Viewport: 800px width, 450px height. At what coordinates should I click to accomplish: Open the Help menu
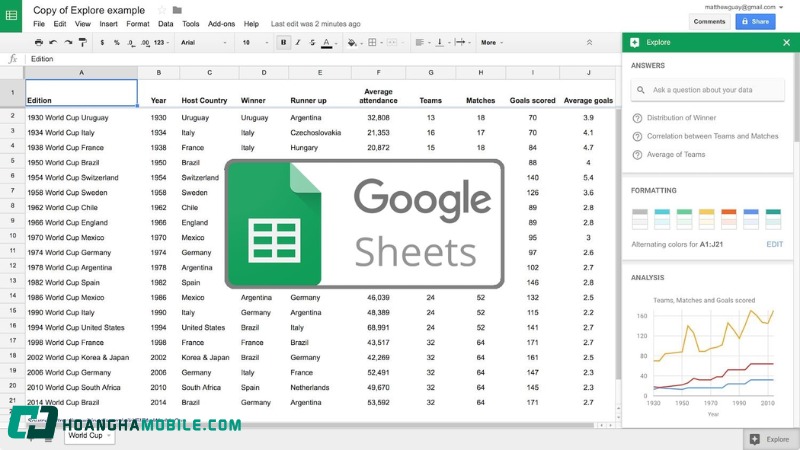pos(251,24)
